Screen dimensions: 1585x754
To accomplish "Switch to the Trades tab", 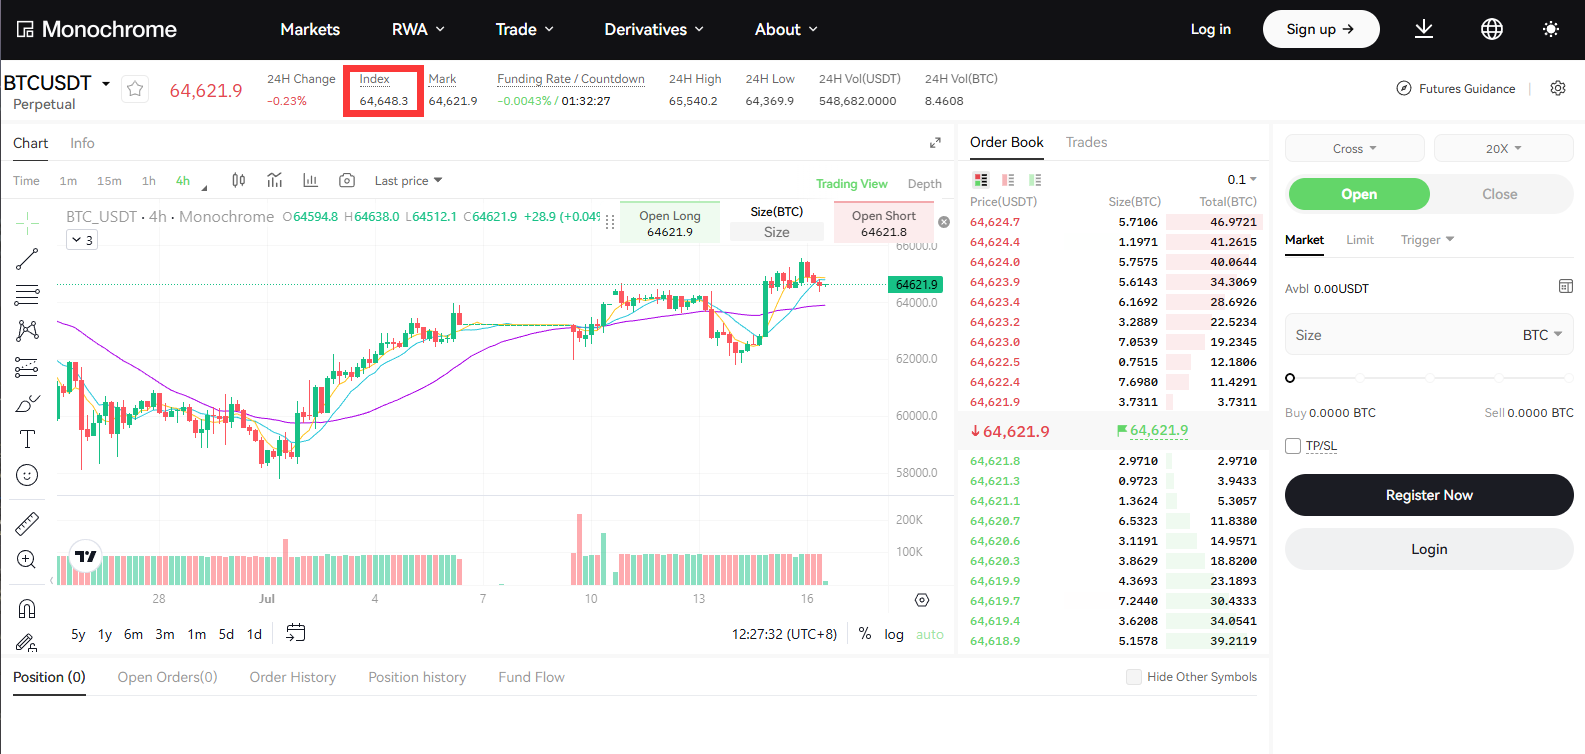I will coord(1086,142).
